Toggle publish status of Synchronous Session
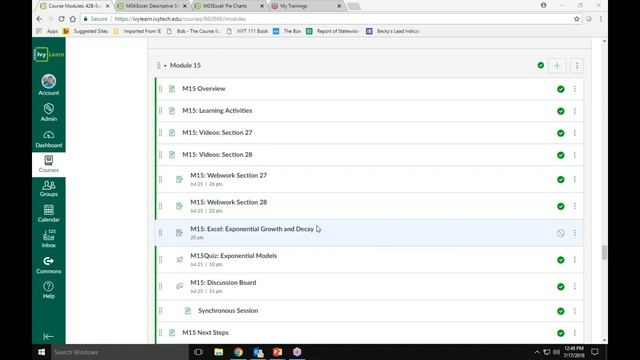Viewport: 640px width, 360px height. tap(561, 311)
